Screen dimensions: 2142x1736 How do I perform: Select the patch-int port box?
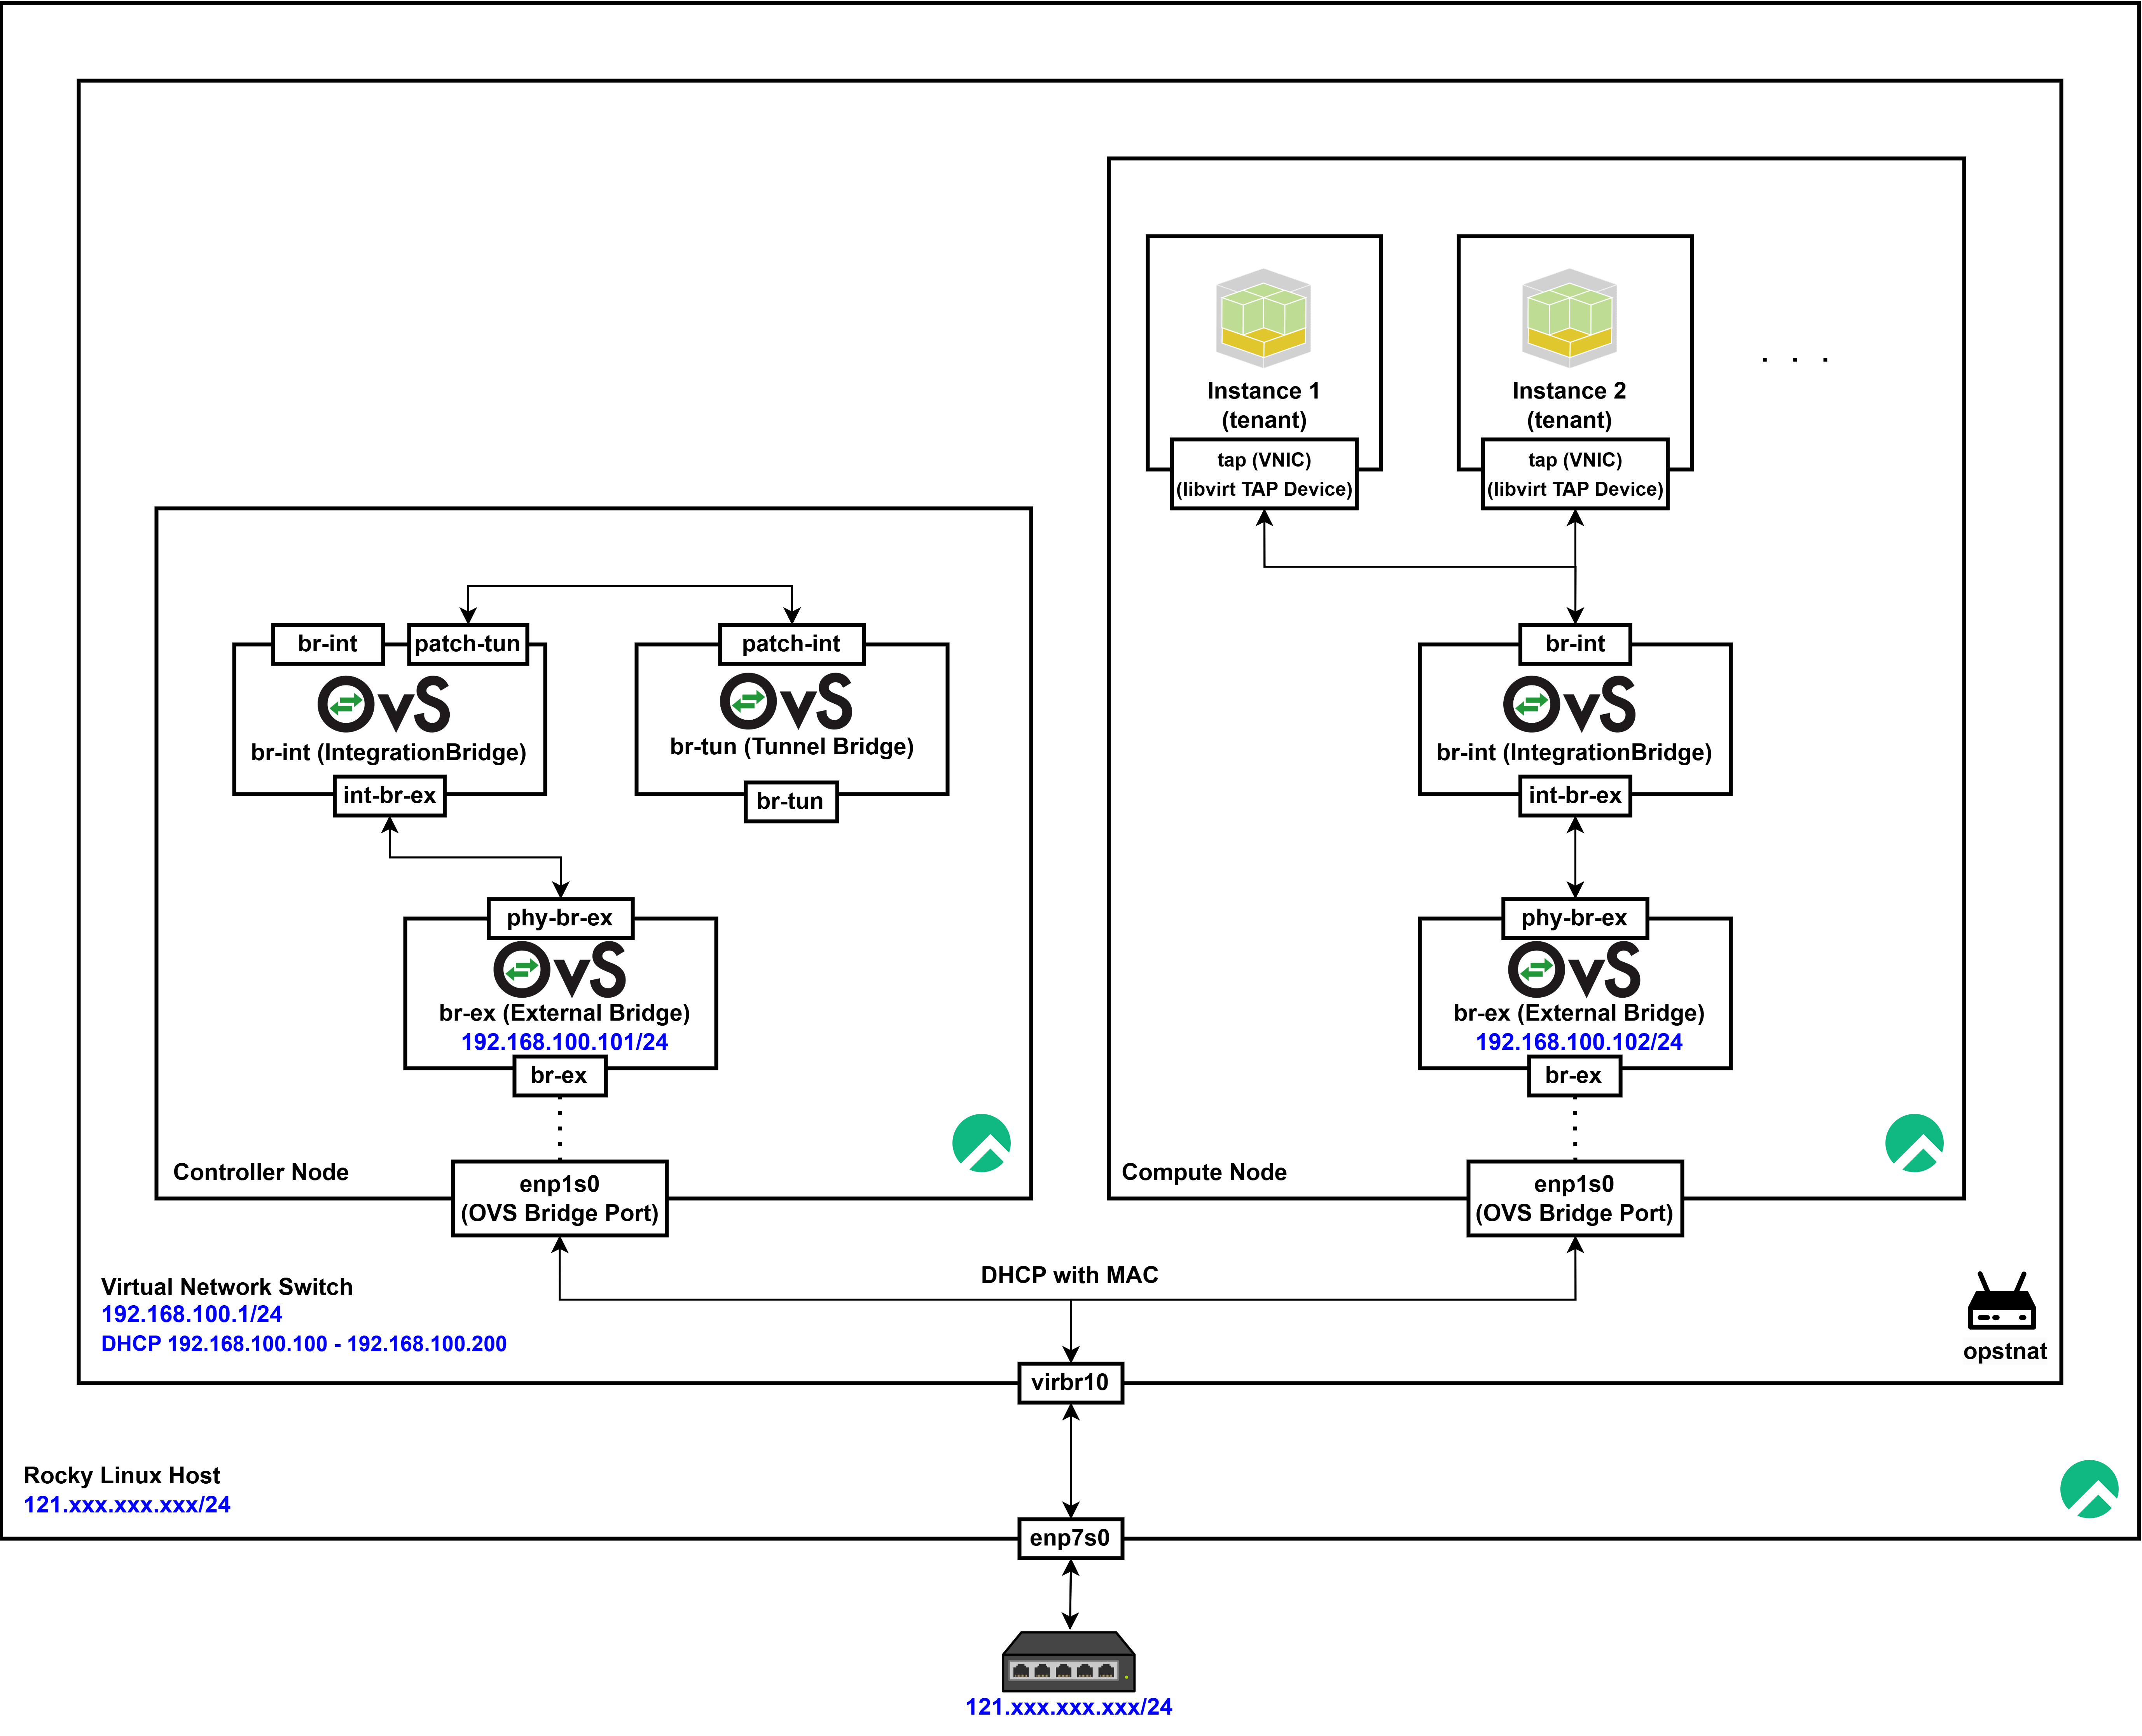(791, 644)
